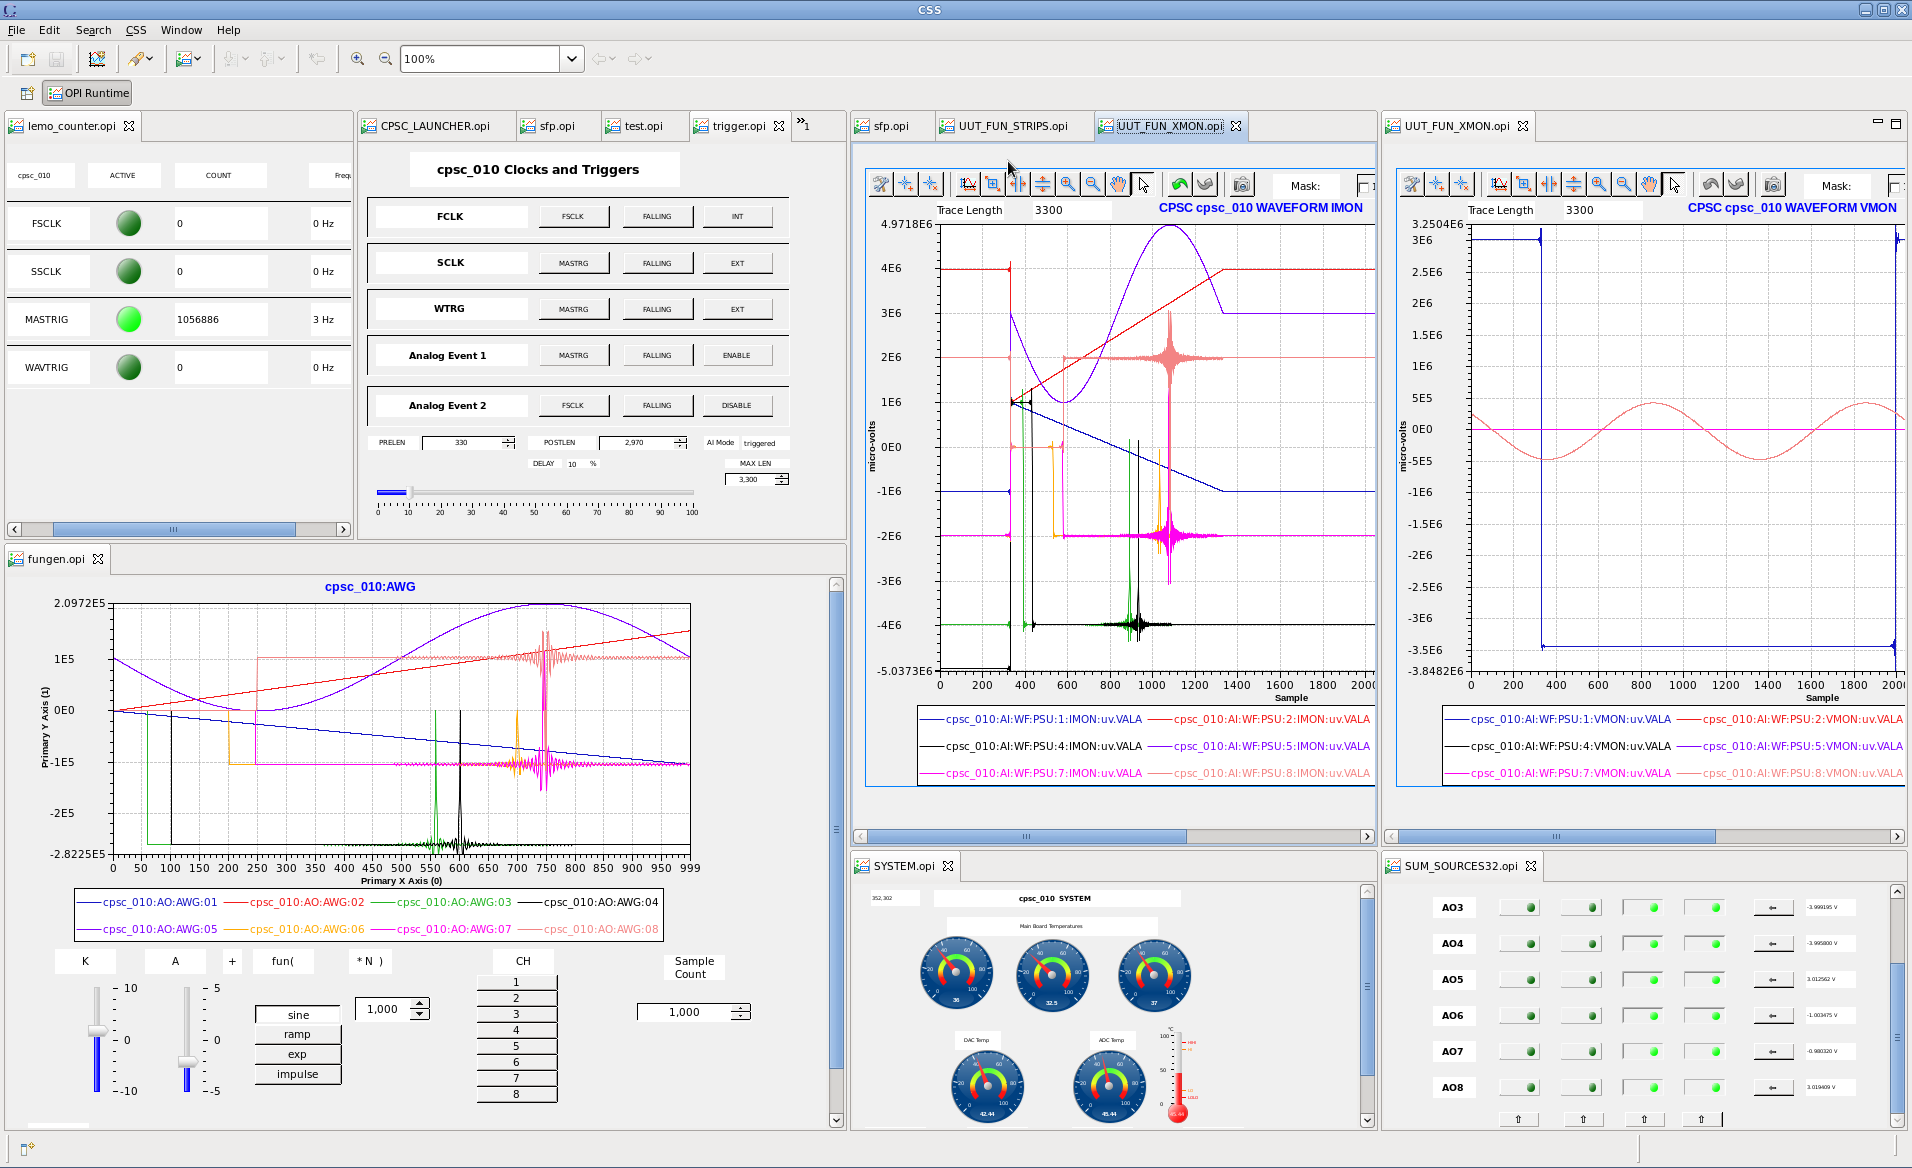Screen dimensions: 1912x1168
Task: Add annotation in IMON plot toolbar
Action: pyautogui.click(x=906, y=184)
